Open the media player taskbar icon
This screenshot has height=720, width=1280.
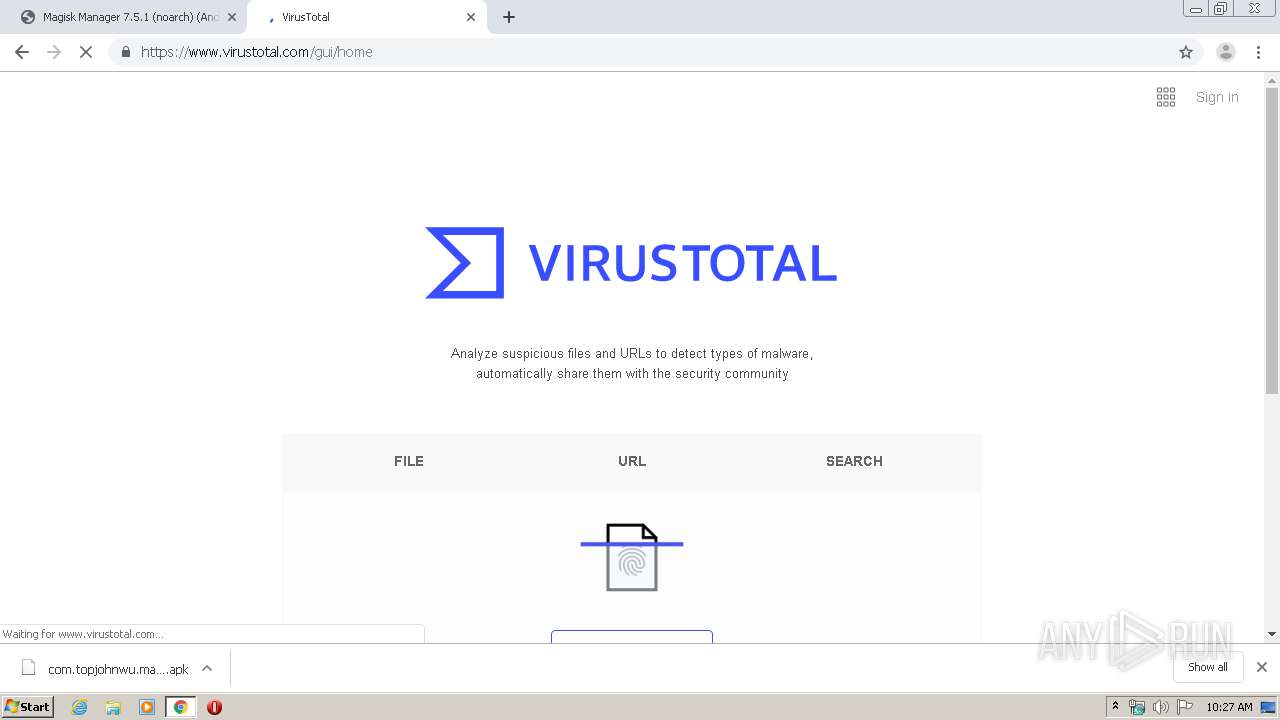[x=147, y=707]
